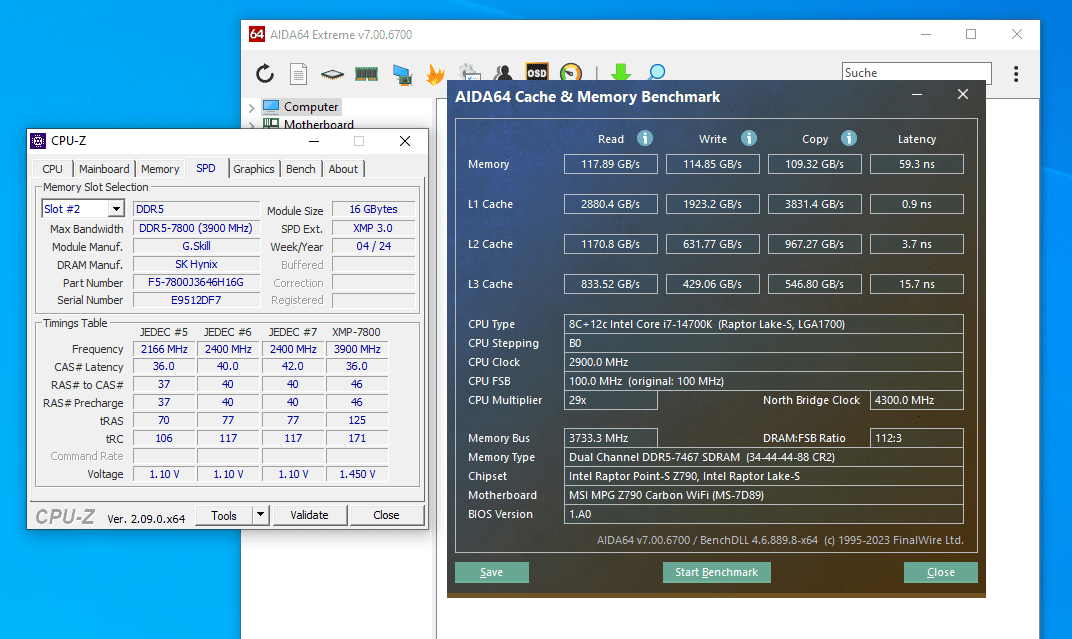
Task: Open the About tab in CPU-Z
Action: coord(343,169)
